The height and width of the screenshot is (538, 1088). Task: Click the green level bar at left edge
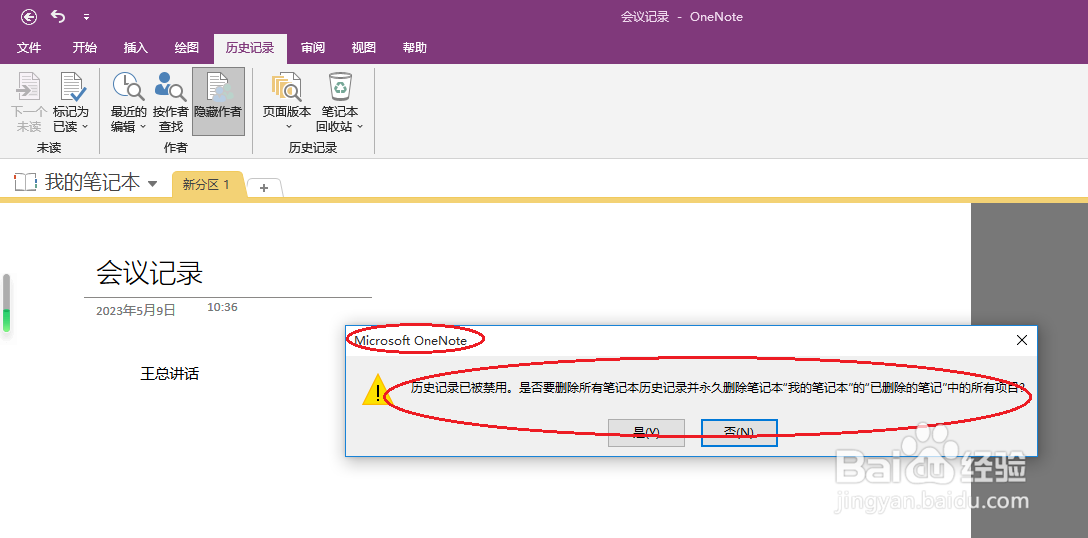point(6,320)
